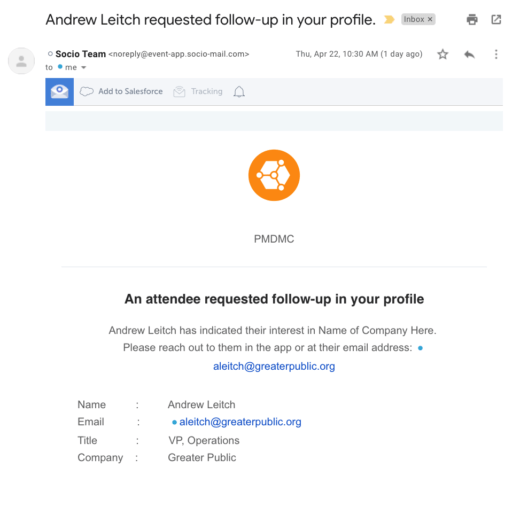Click the sender avatar placeholder
512x506 pixels.
(21, 61)
